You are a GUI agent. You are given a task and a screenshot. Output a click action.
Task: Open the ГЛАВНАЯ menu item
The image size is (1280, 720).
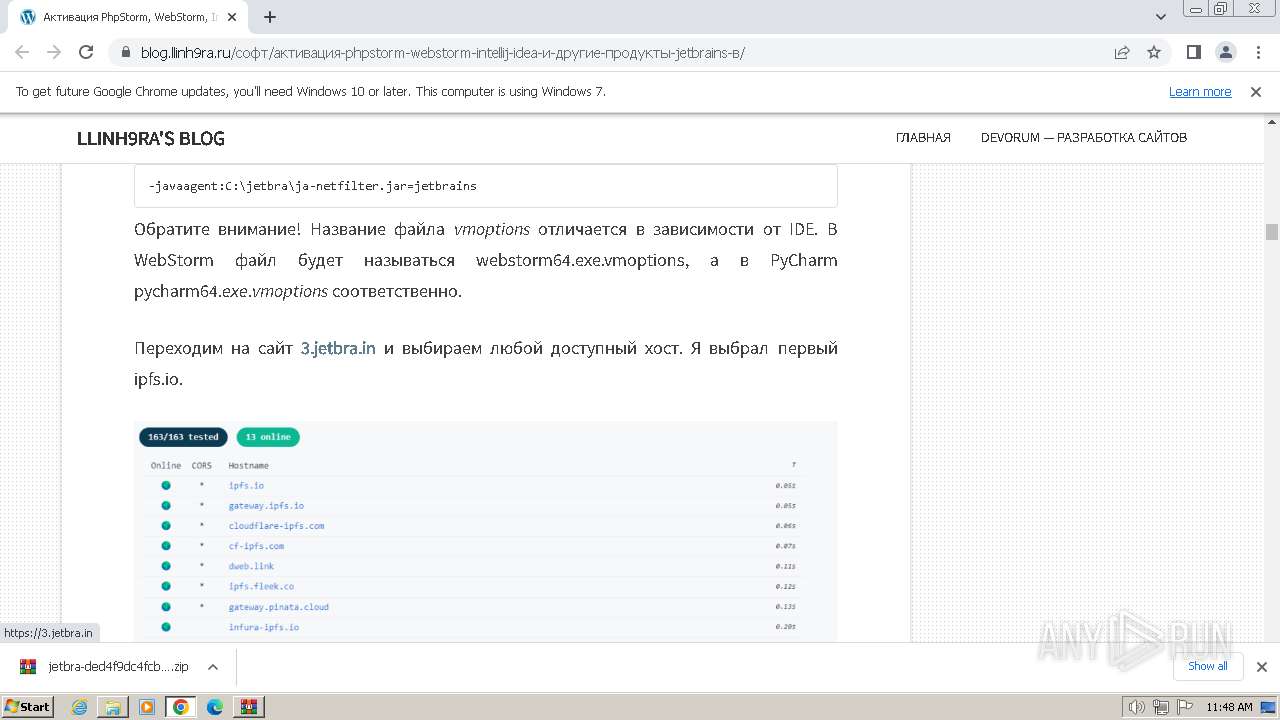(923, 138)
